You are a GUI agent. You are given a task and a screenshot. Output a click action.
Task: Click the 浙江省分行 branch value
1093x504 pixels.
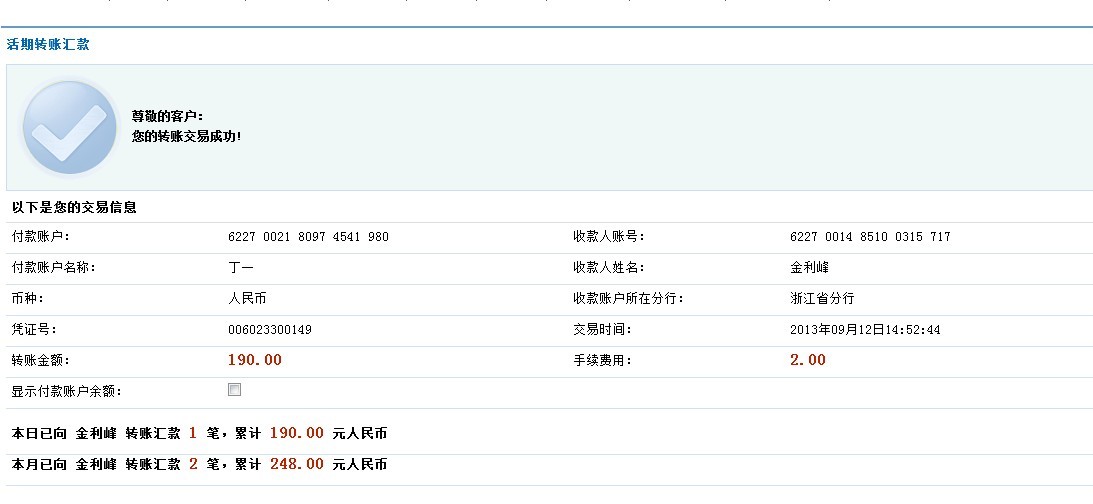(x=822, y=299)
